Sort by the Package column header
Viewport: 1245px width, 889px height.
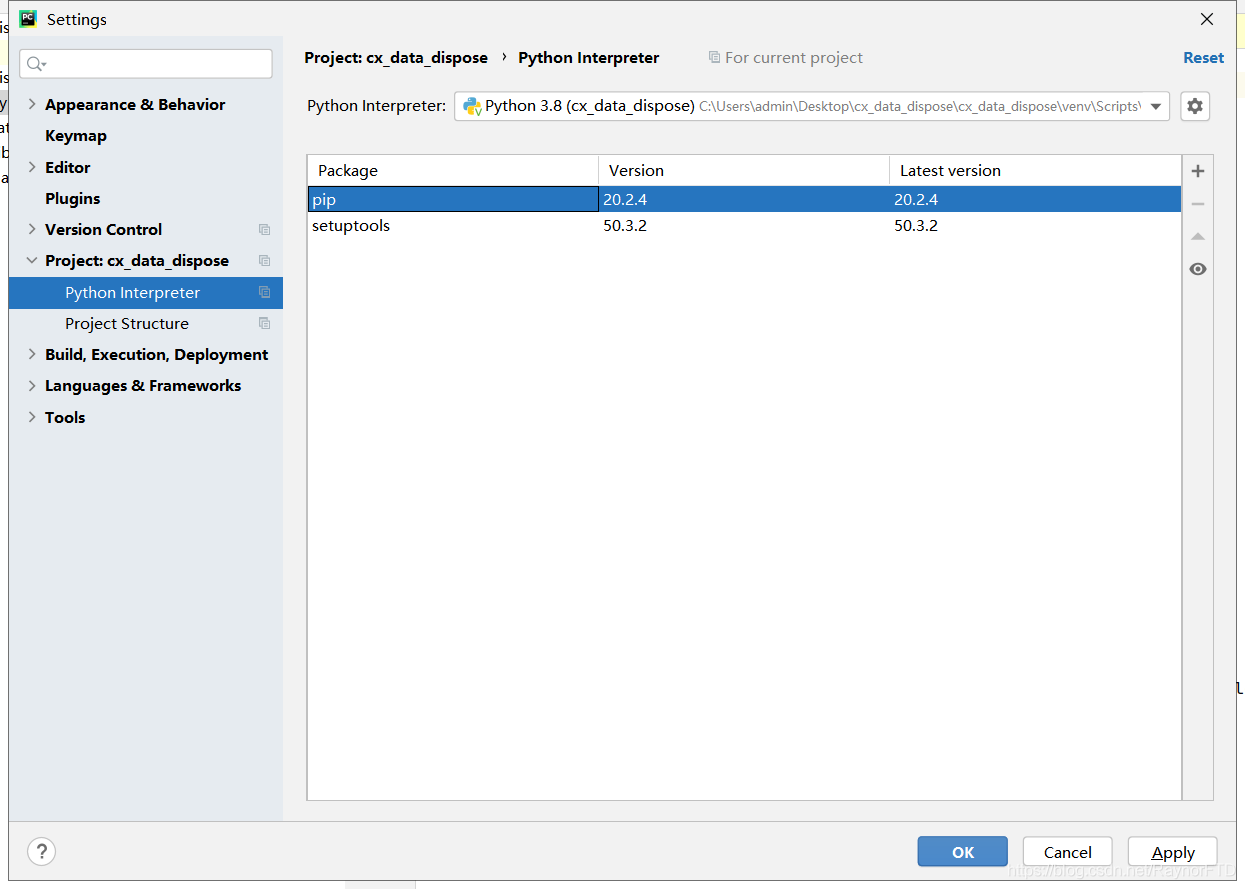pyautogui.click(x=453, y=170)
